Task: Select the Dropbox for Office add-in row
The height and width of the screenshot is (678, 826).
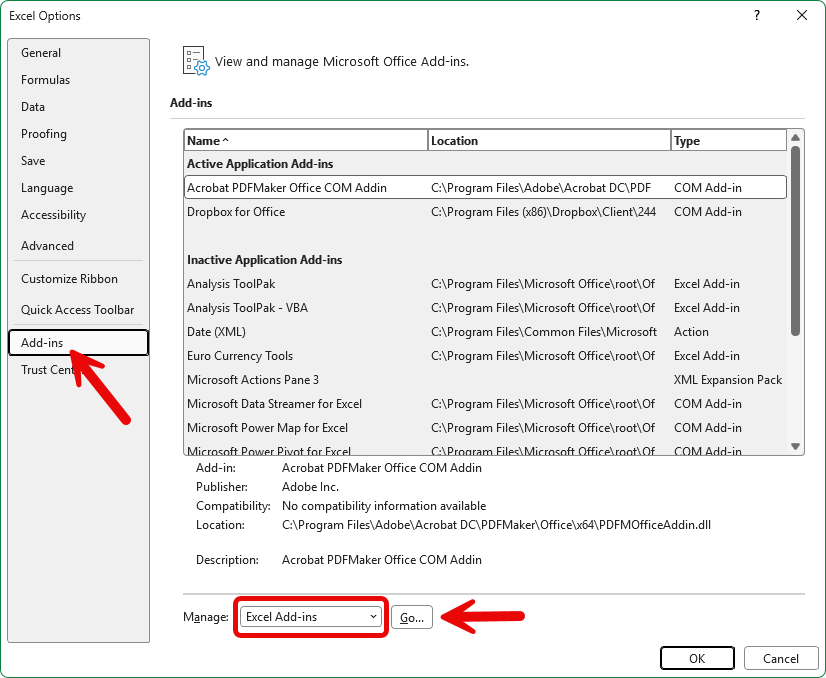Action: tap(300, 211)
